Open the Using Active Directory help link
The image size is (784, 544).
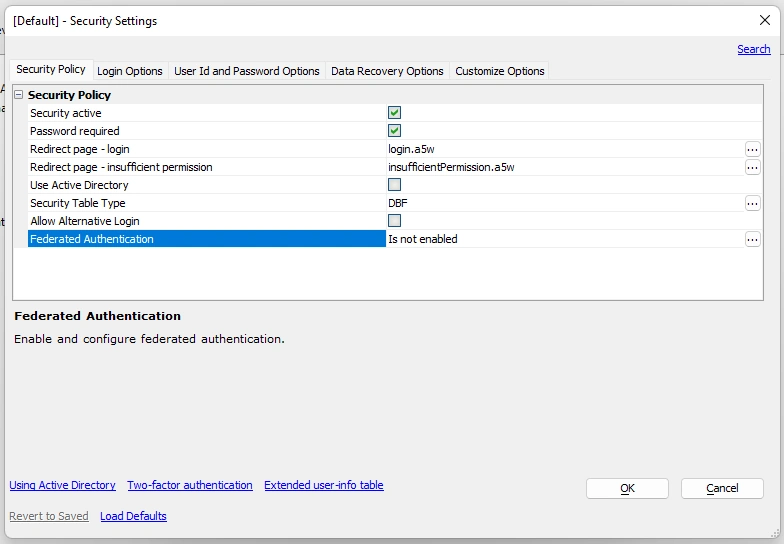click(x=62, y=485)
